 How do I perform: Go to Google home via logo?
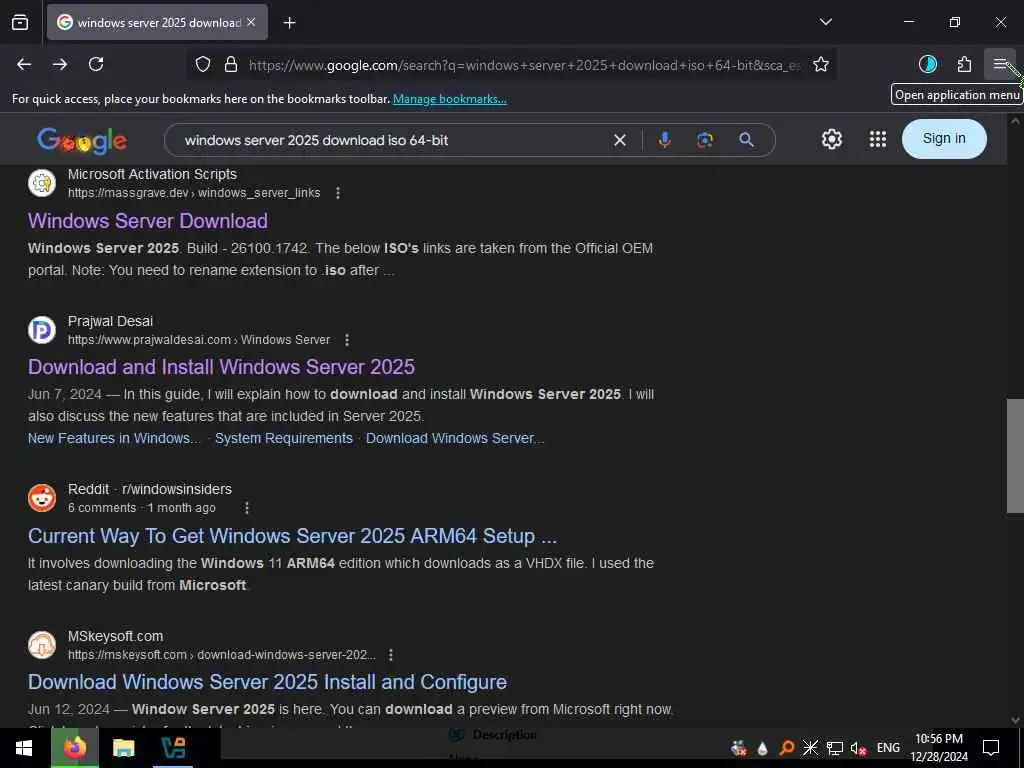click(82, 140)
